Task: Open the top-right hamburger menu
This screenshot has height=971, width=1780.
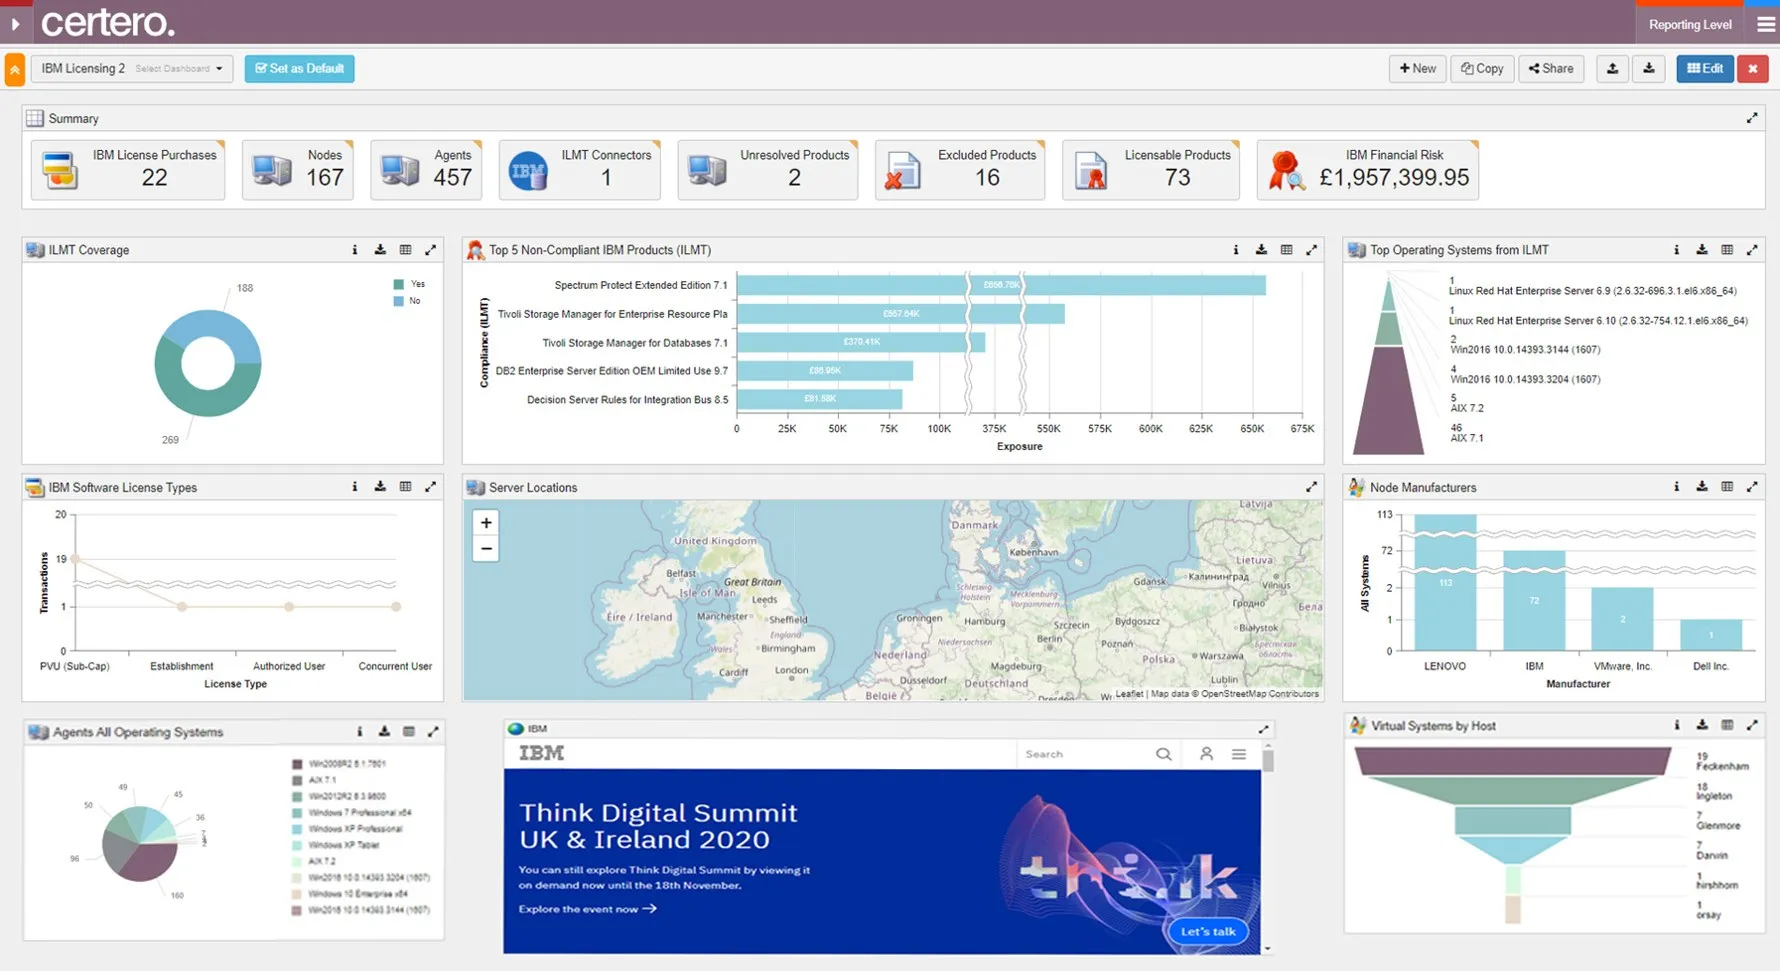Action: coord(1766,24)
